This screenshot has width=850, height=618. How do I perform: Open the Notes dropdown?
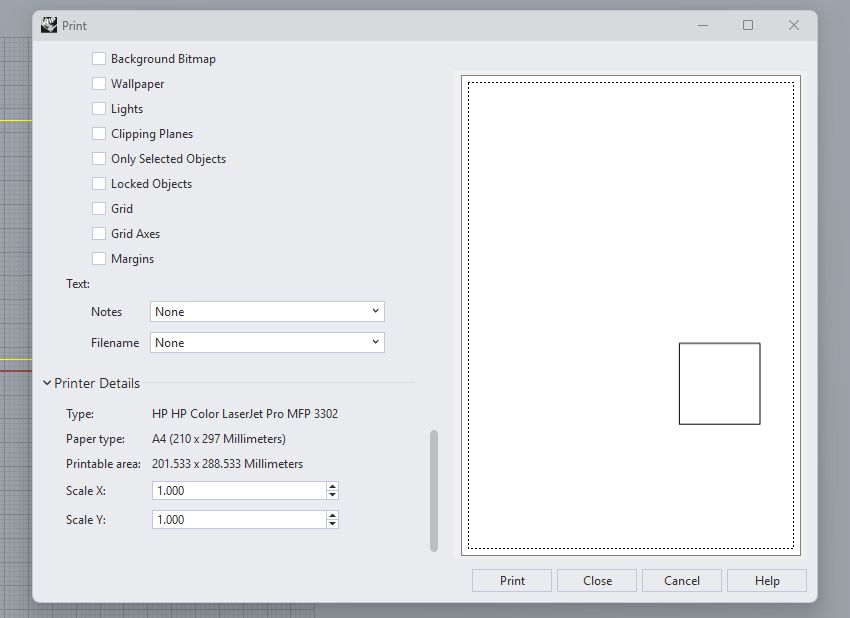click(267, 312)
